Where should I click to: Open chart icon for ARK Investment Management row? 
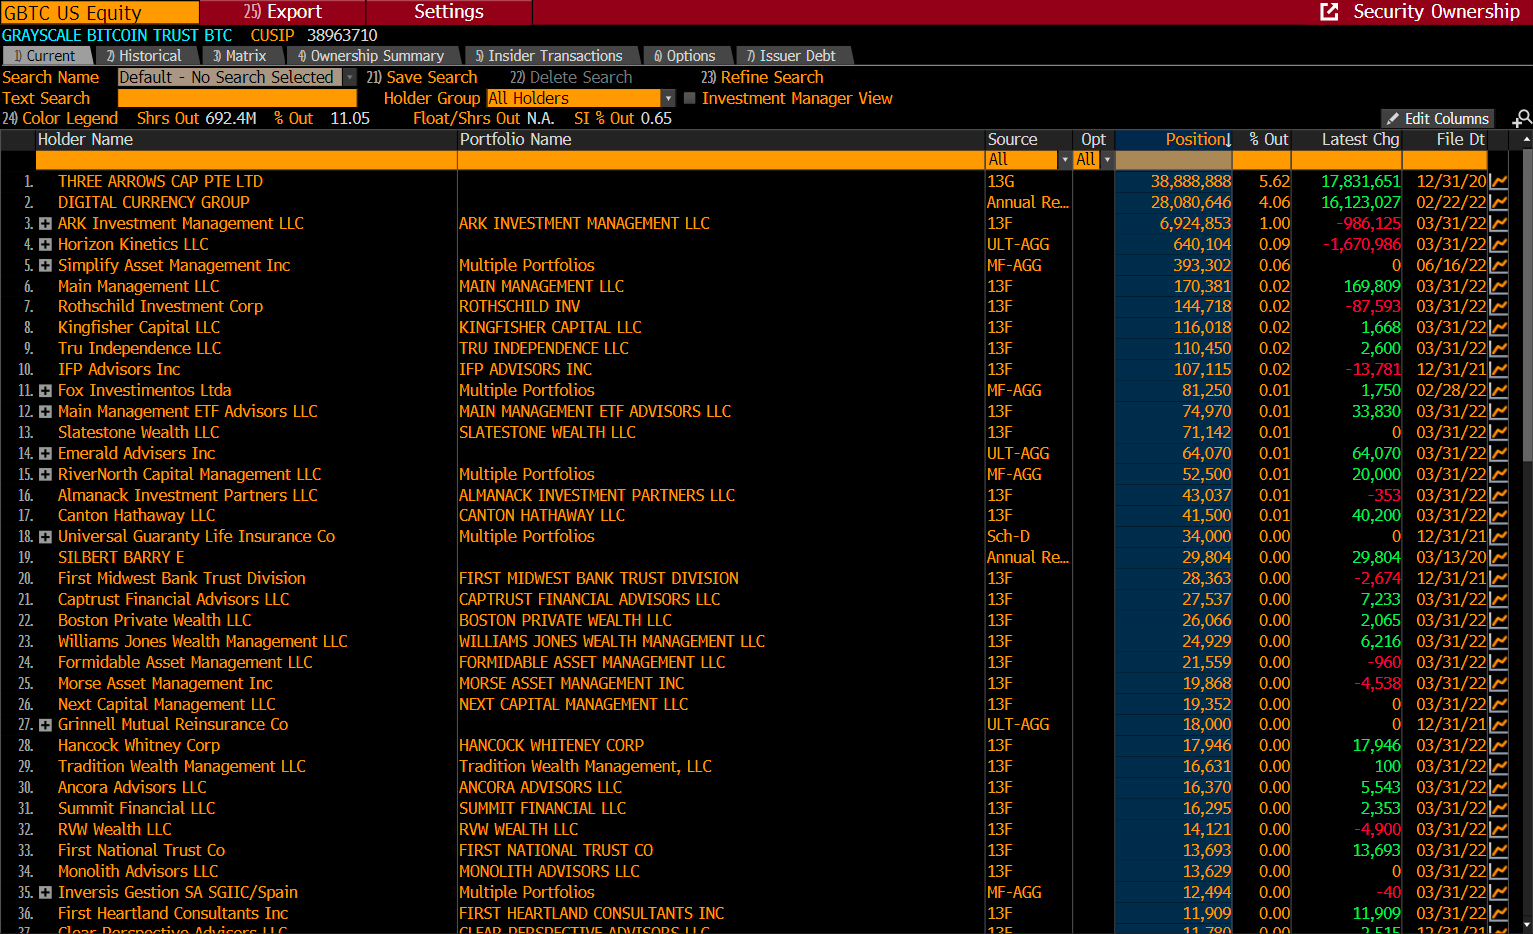coord(1498,224)
